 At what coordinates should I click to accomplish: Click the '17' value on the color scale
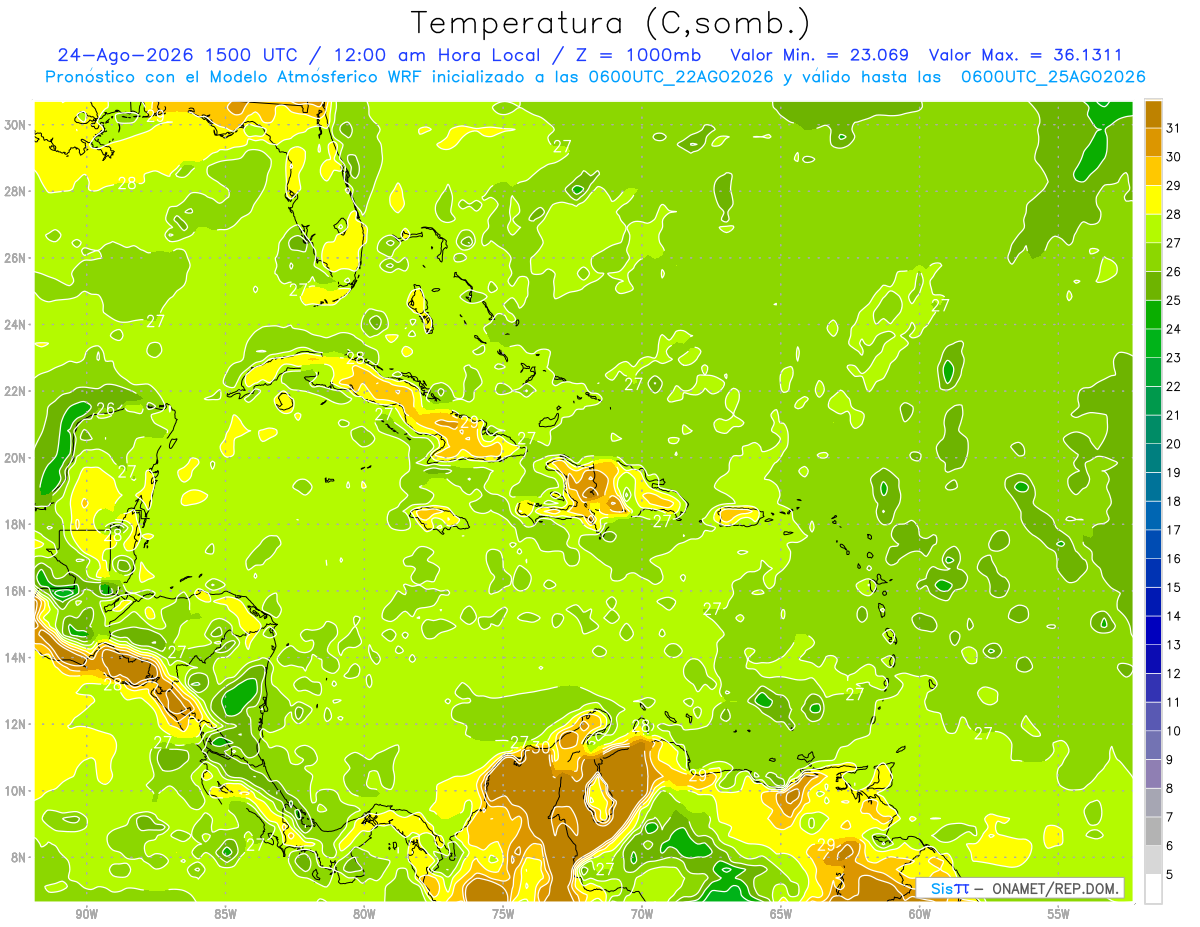1173,530
